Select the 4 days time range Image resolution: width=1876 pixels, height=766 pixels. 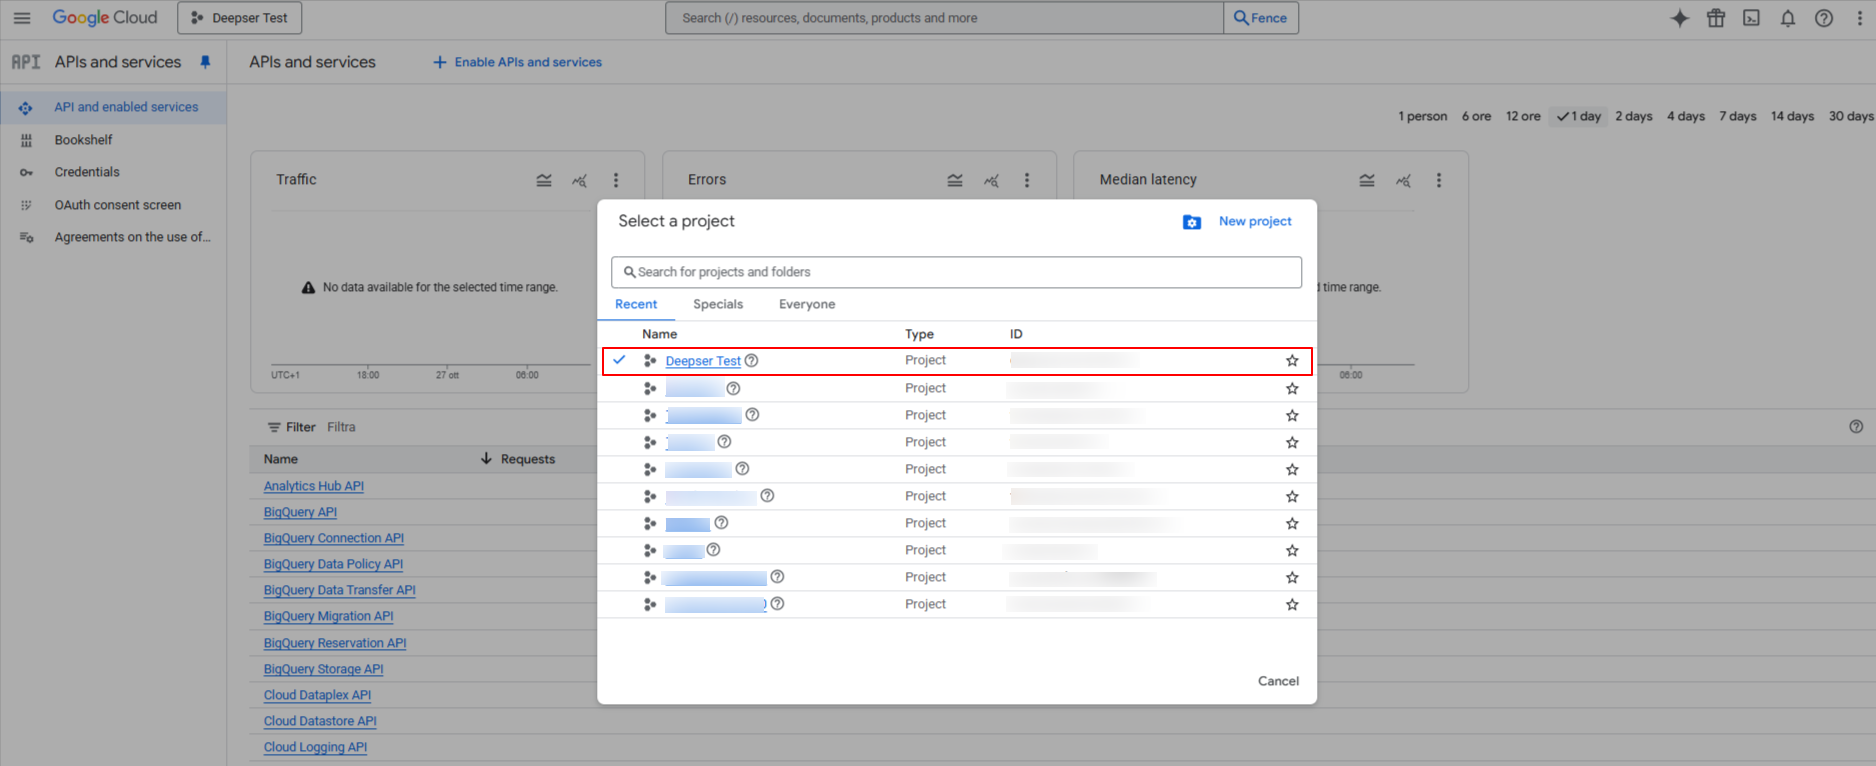point(1685,116)
